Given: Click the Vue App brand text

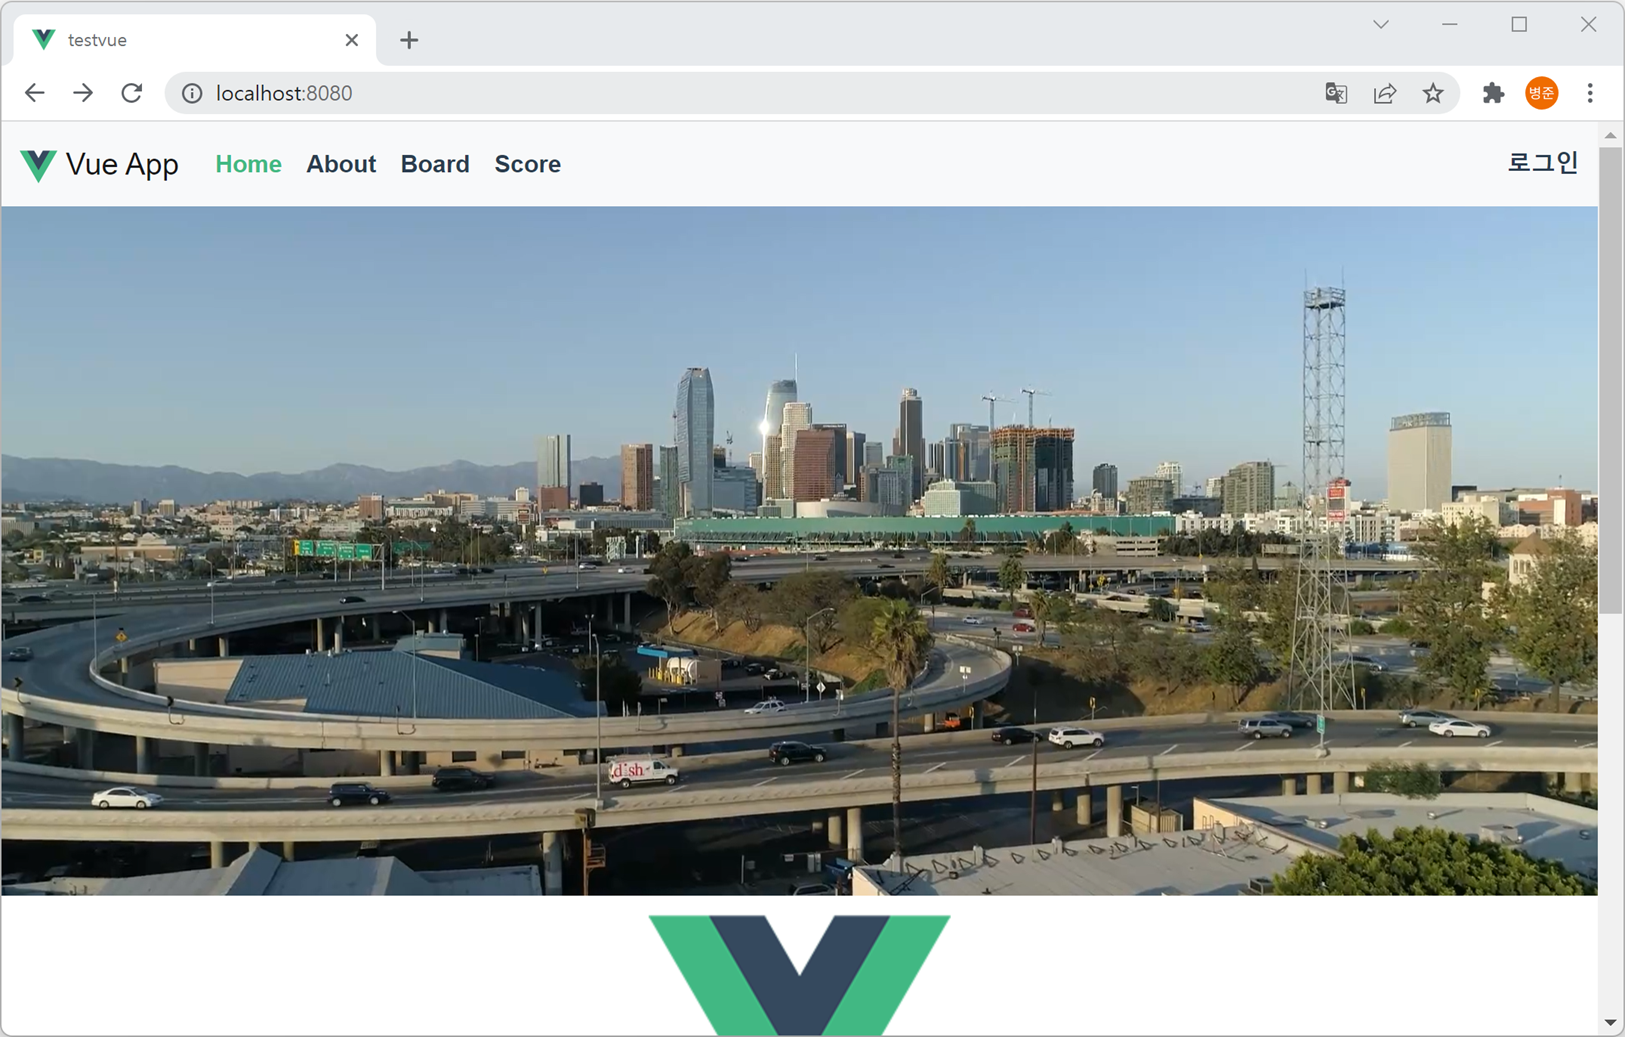Looking at the screenshot, I should point(122,164).
